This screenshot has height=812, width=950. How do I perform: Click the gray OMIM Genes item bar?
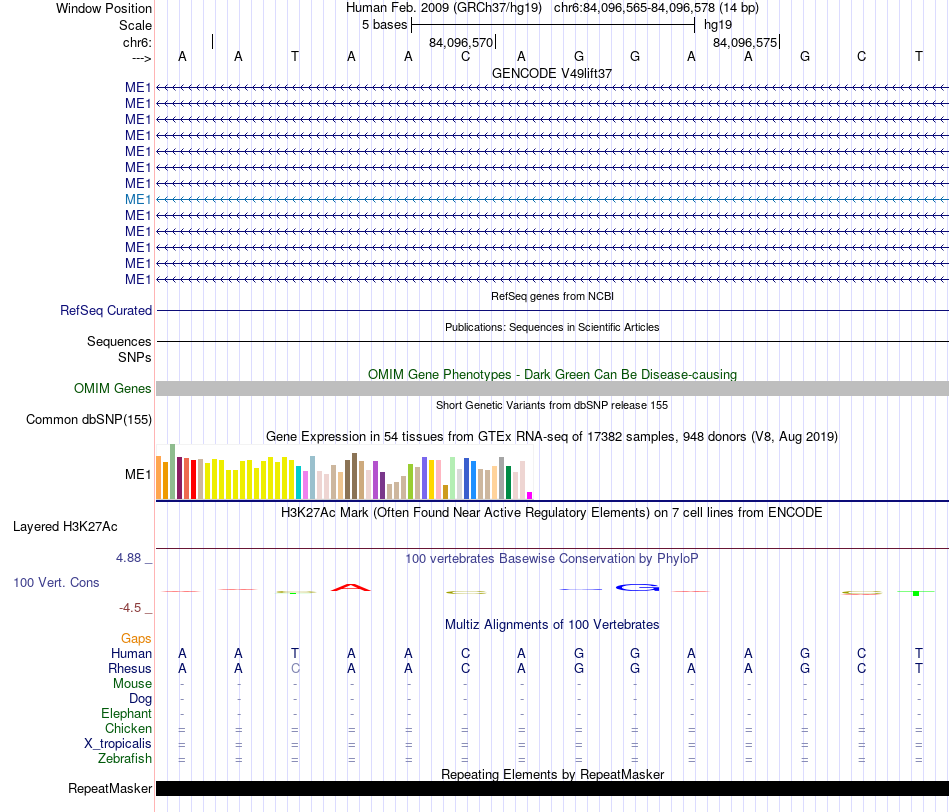click(x=552, y=388)
